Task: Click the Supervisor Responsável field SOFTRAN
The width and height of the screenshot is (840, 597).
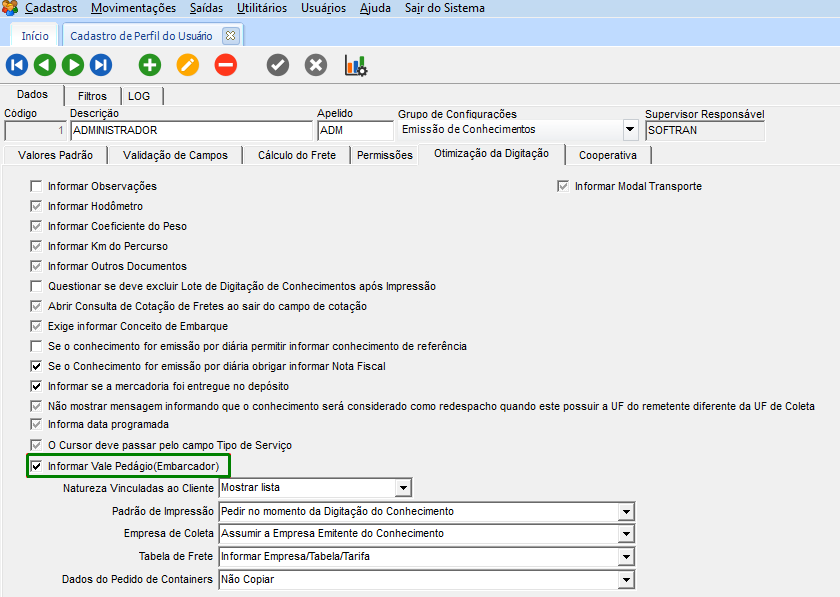Action: 705,130
